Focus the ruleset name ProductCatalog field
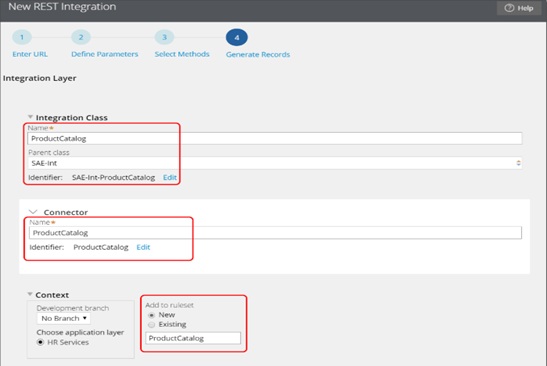 [x=193, y=338]
